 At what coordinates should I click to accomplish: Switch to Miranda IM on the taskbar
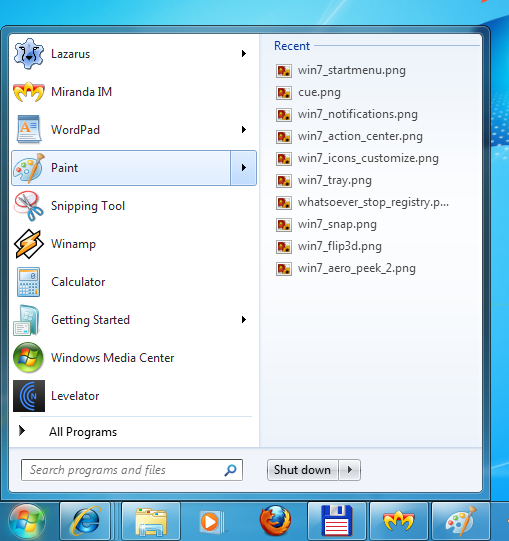(x=399, y=521)
